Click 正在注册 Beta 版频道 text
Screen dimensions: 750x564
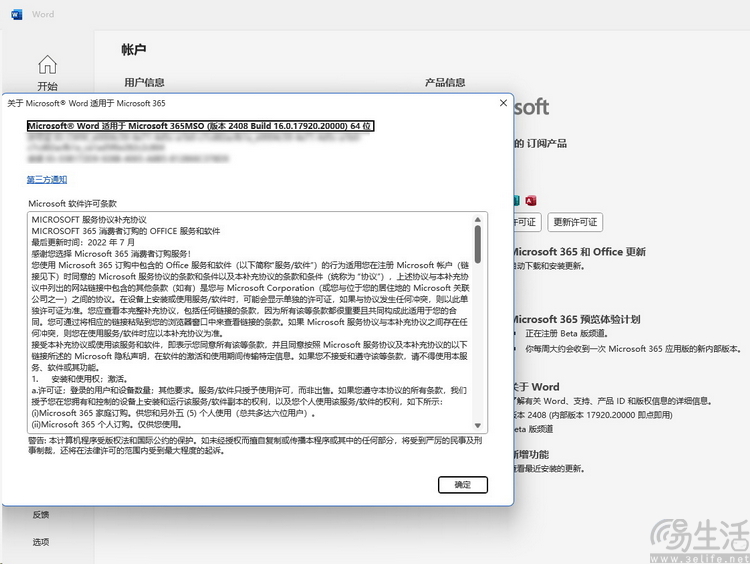[x=566, y=333]
